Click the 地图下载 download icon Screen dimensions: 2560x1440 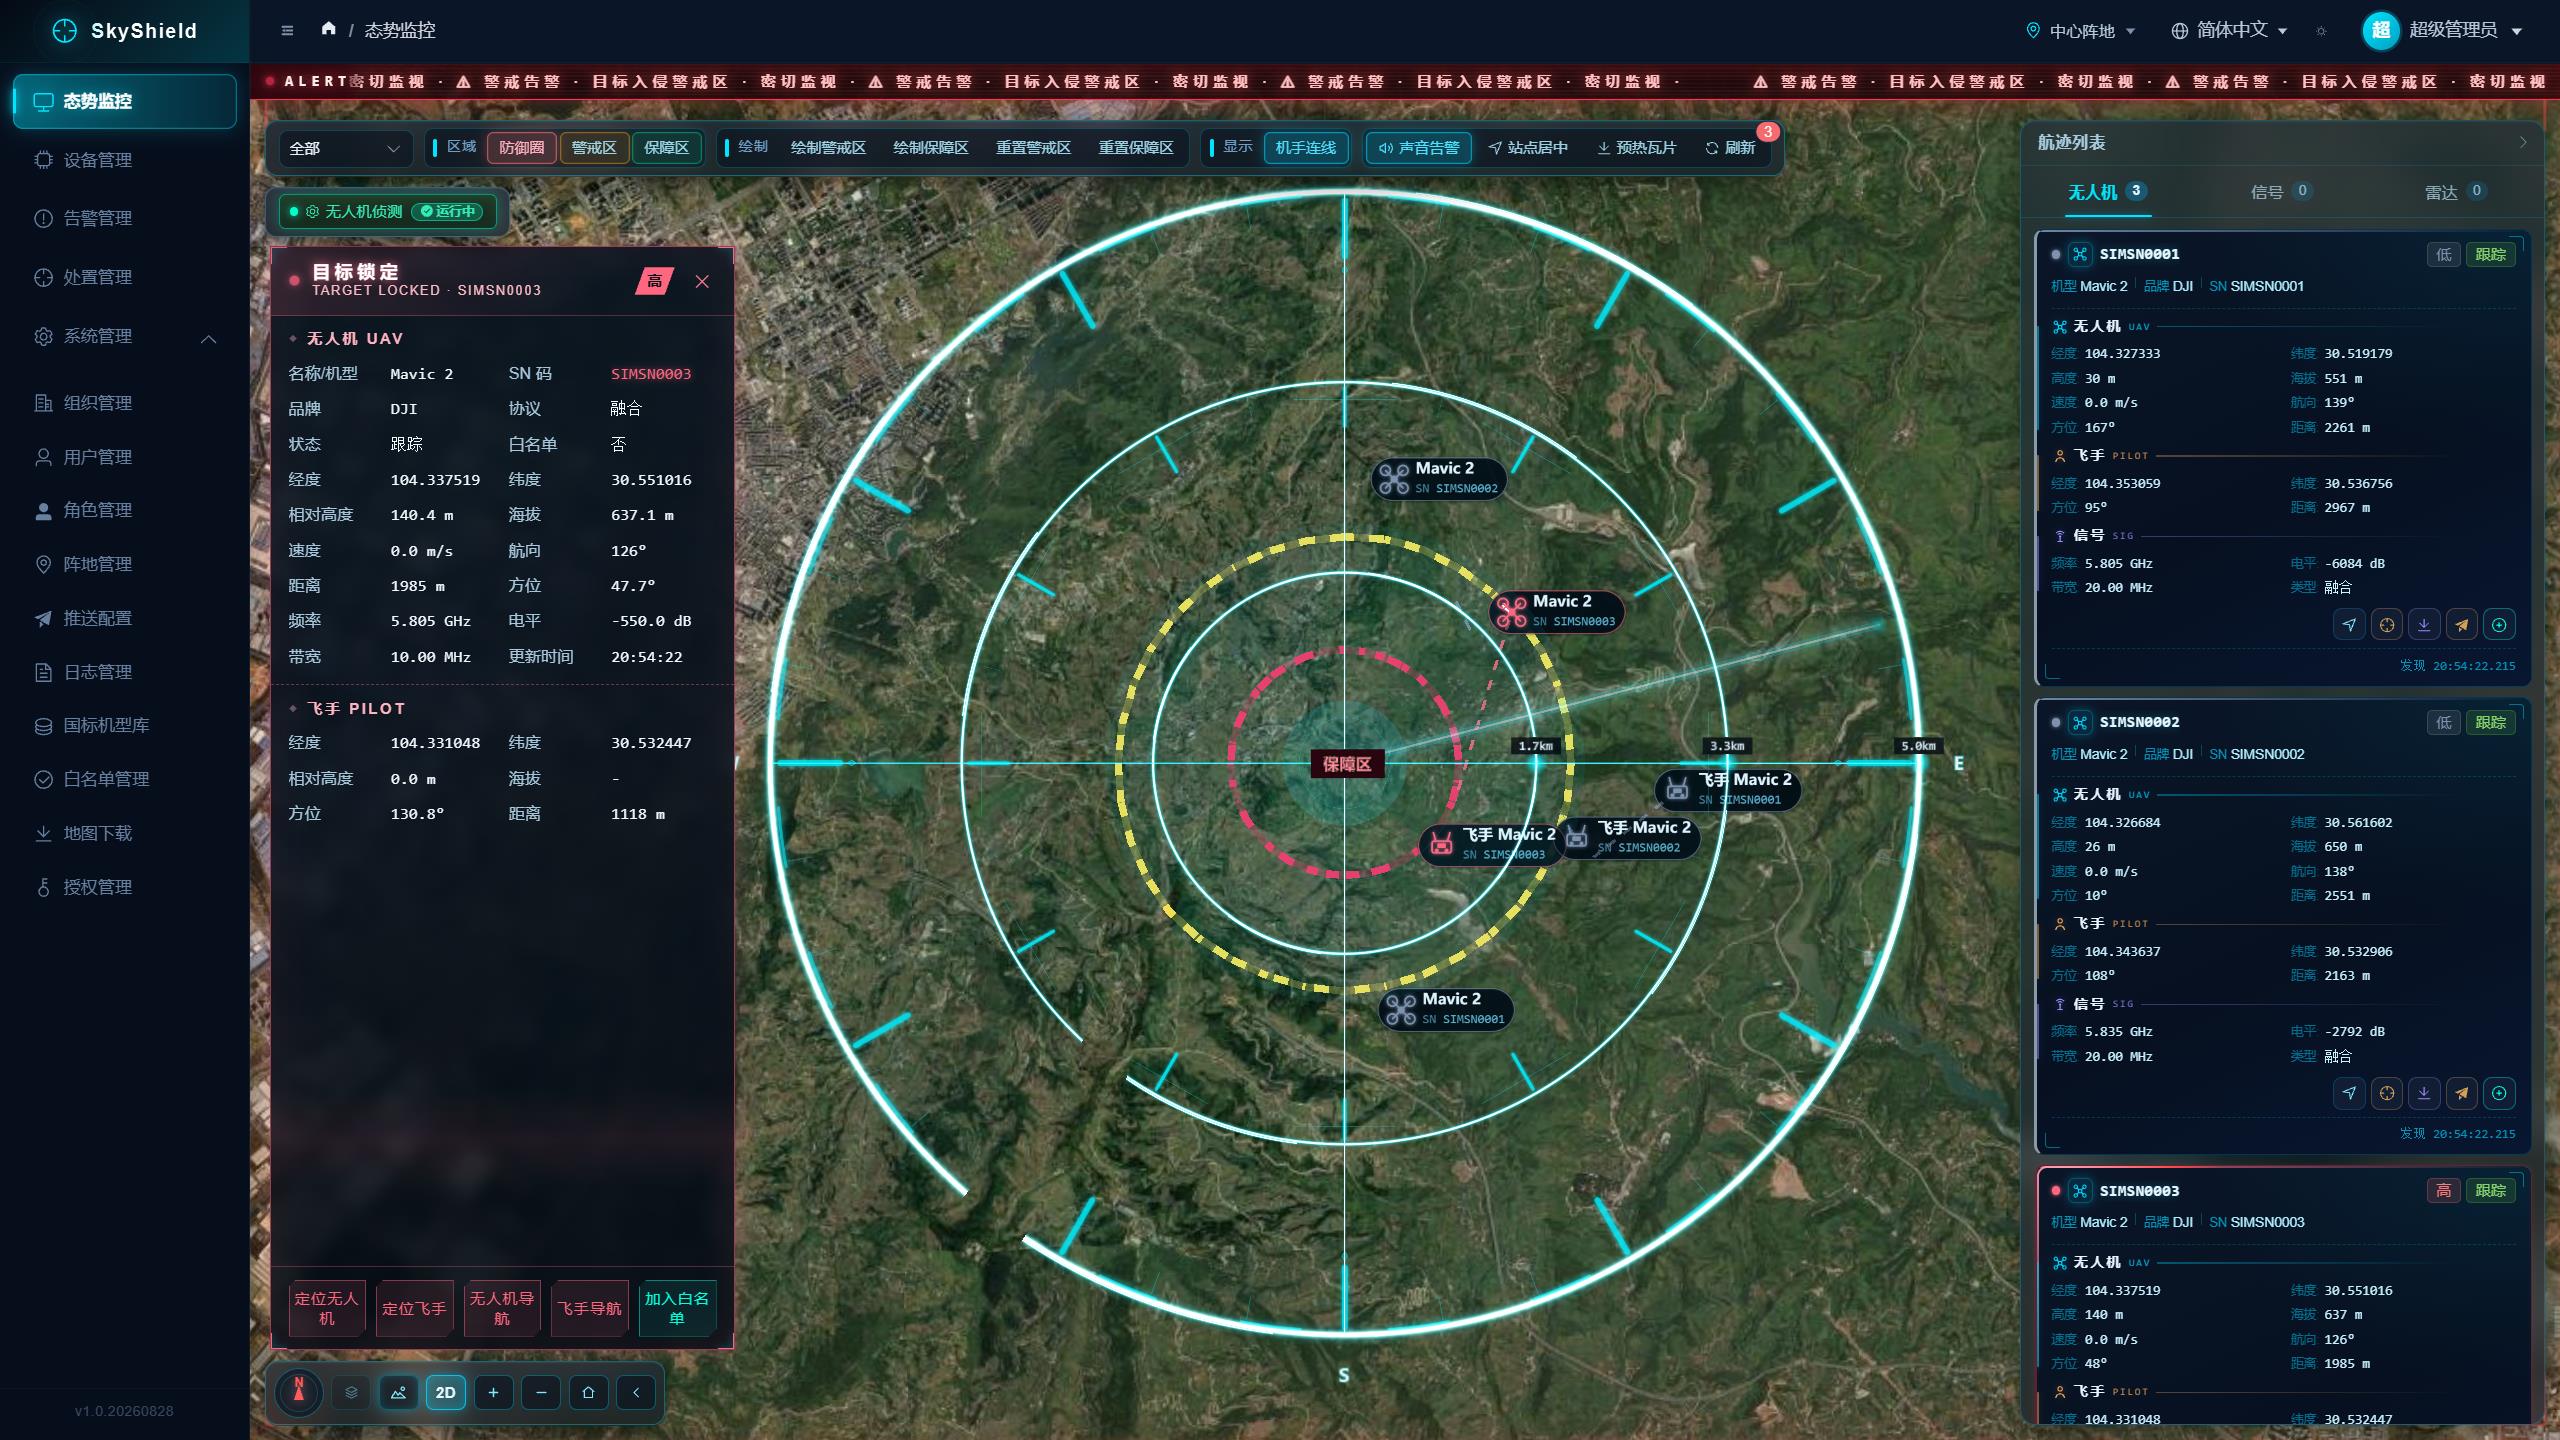click(x=43, y=833)
